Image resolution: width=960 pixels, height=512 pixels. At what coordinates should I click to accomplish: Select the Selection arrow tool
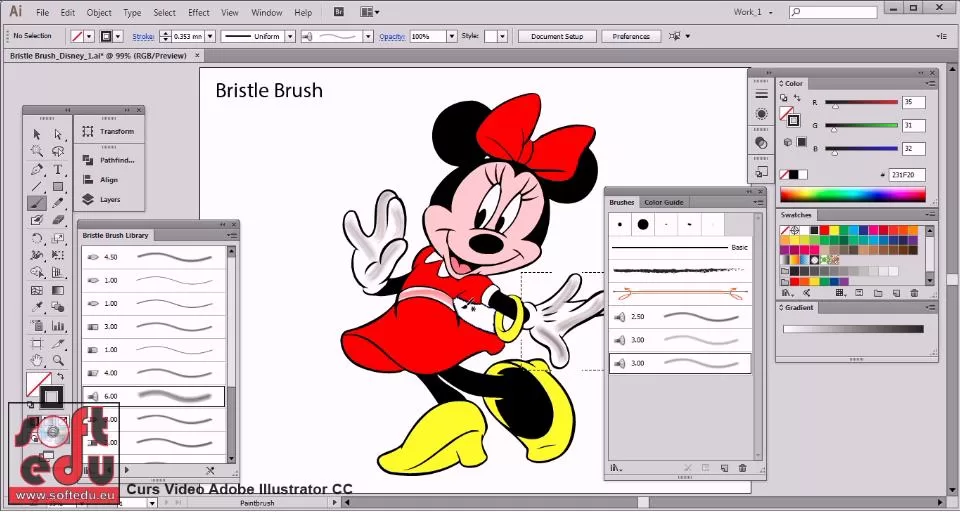(x=37, y=134)
